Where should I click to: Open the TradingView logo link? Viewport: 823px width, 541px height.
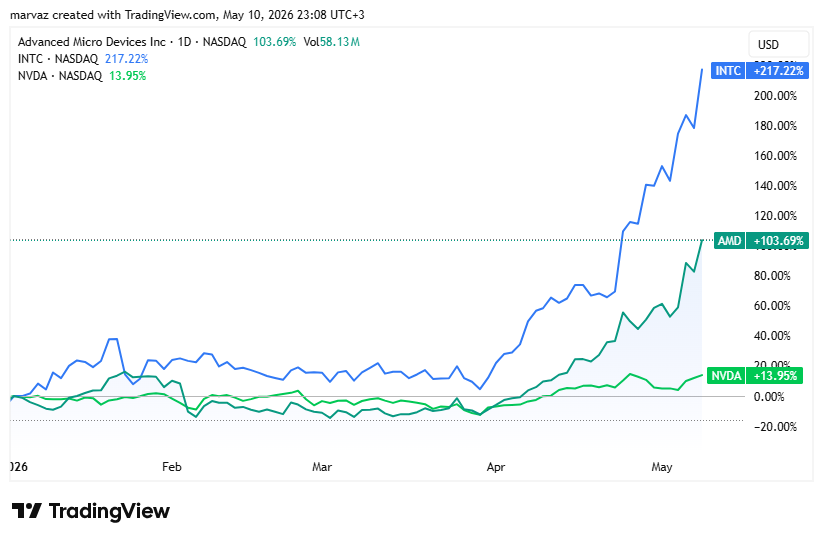pos(91,511)
